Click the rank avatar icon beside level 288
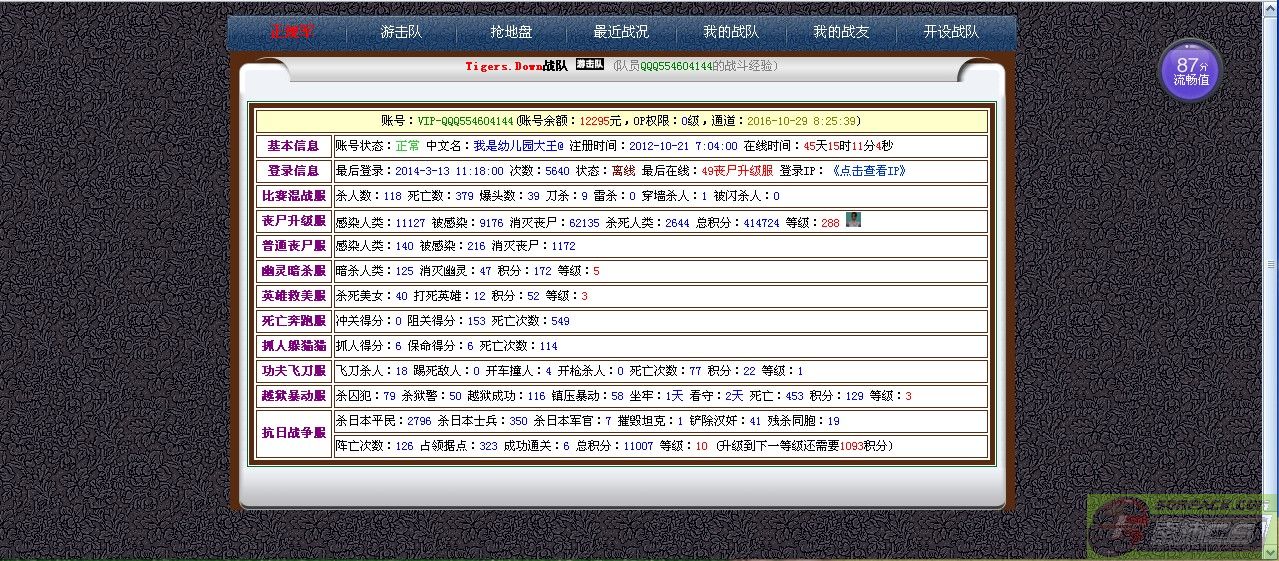 (853, 220)
